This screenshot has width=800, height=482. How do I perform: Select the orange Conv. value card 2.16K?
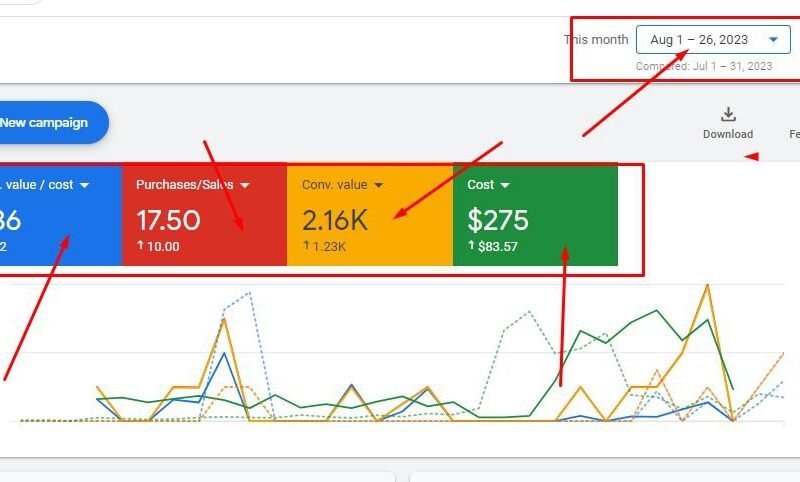(x=335, y=220)
